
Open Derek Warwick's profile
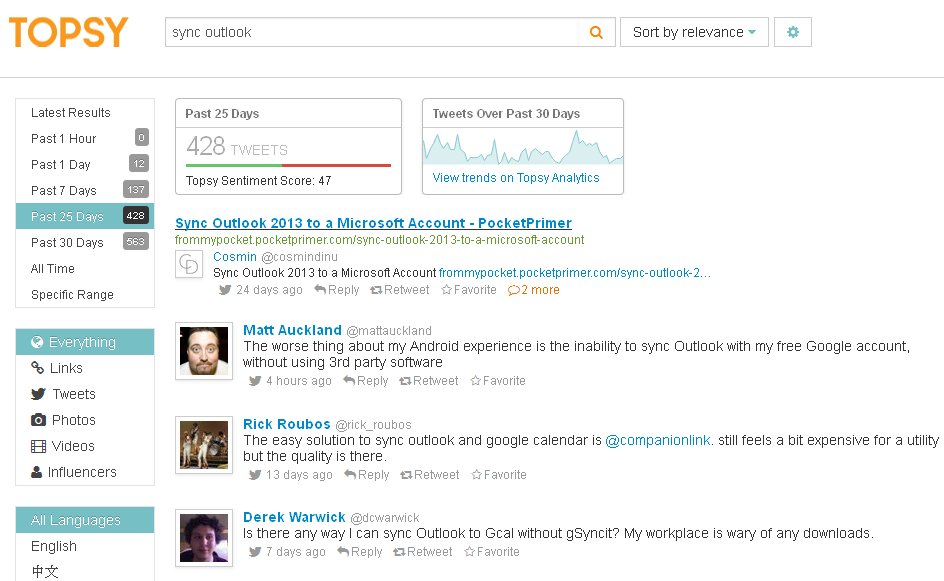[294, 517]
